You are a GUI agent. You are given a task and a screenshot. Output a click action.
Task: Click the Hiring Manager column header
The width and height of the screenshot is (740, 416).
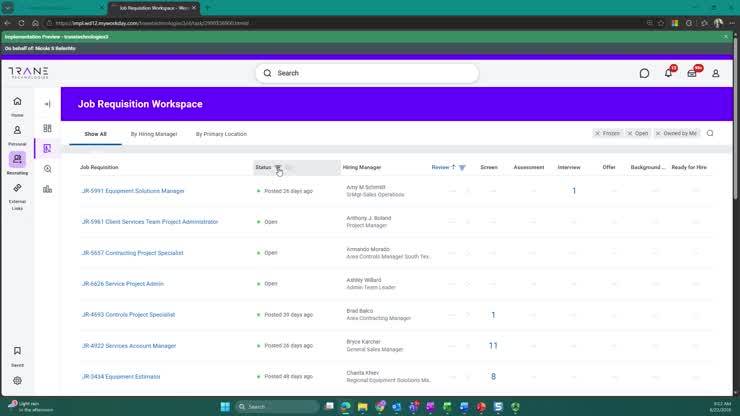(362, 167)
